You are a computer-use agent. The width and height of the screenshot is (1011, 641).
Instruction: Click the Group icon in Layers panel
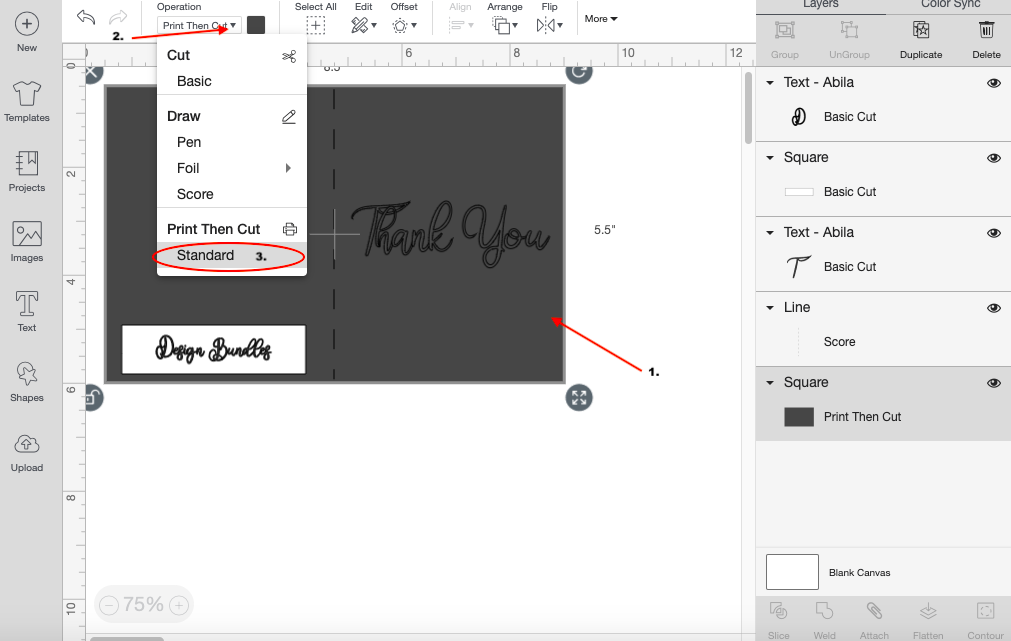(785, 30)
